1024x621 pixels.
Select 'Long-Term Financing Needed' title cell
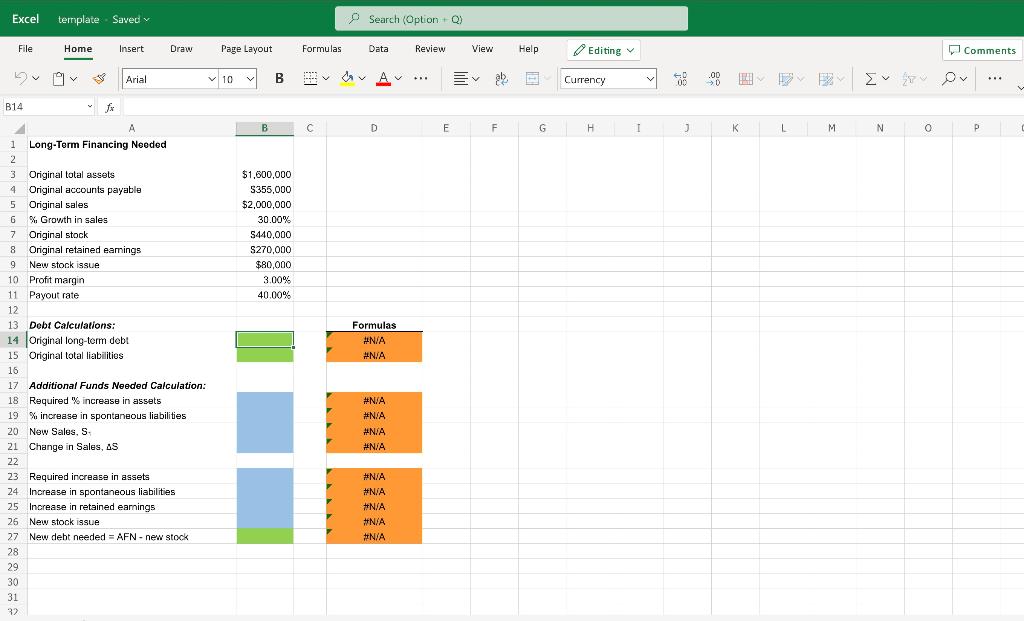pos(131,144)
